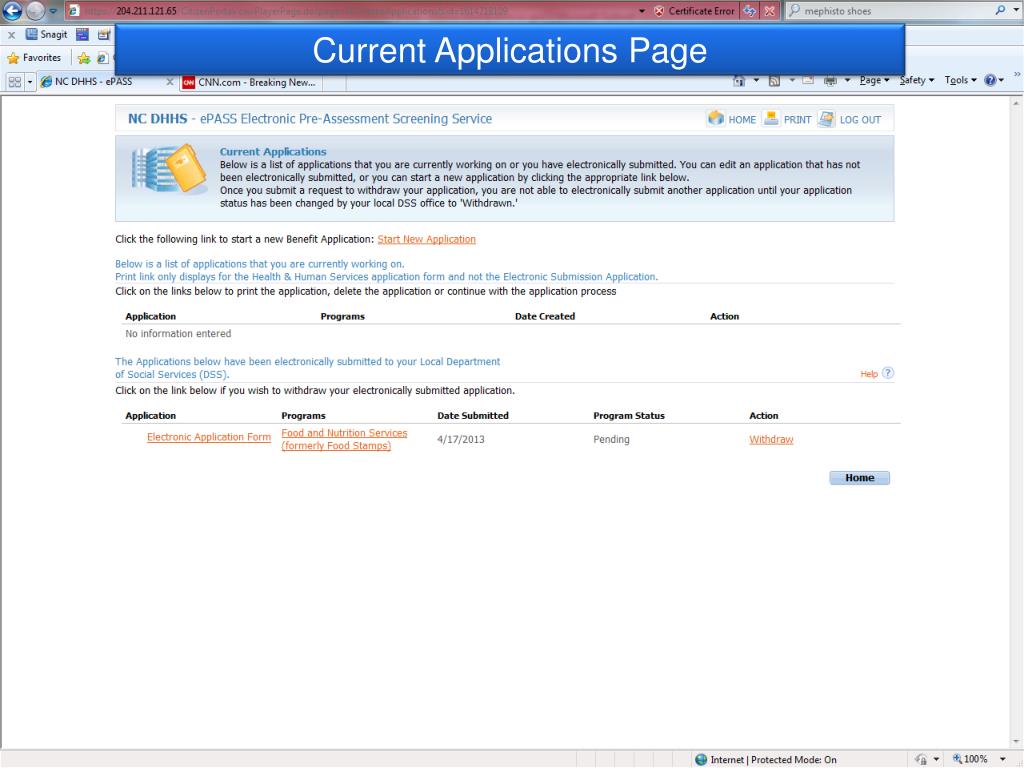This screenshot has width=1024, height=768.
Task: Click the RSS feeds icon
Action: coord(775,81)
